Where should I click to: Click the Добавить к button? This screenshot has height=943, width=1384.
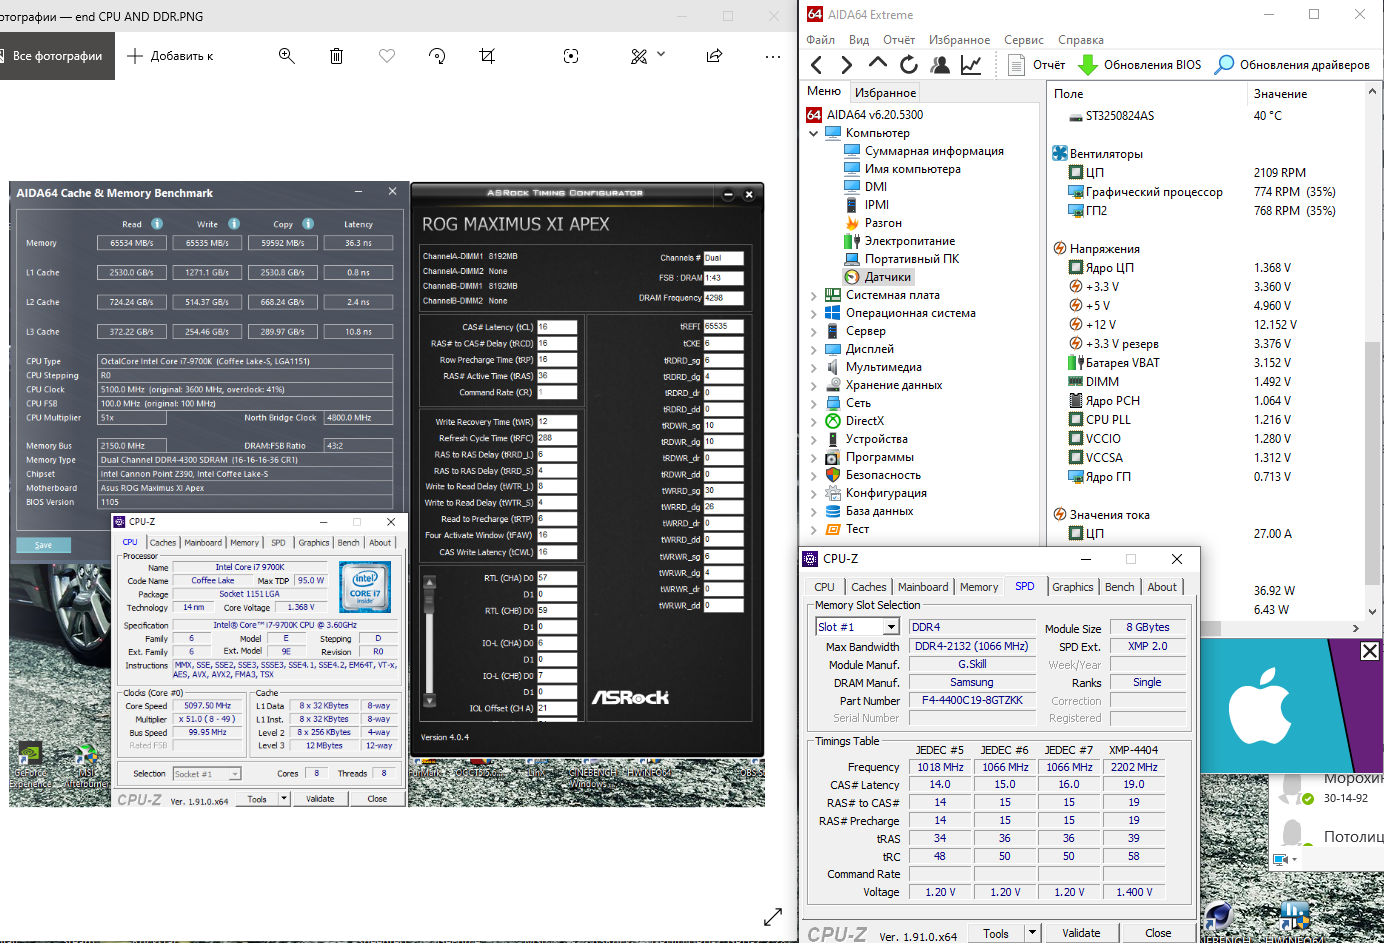point(171,56)
